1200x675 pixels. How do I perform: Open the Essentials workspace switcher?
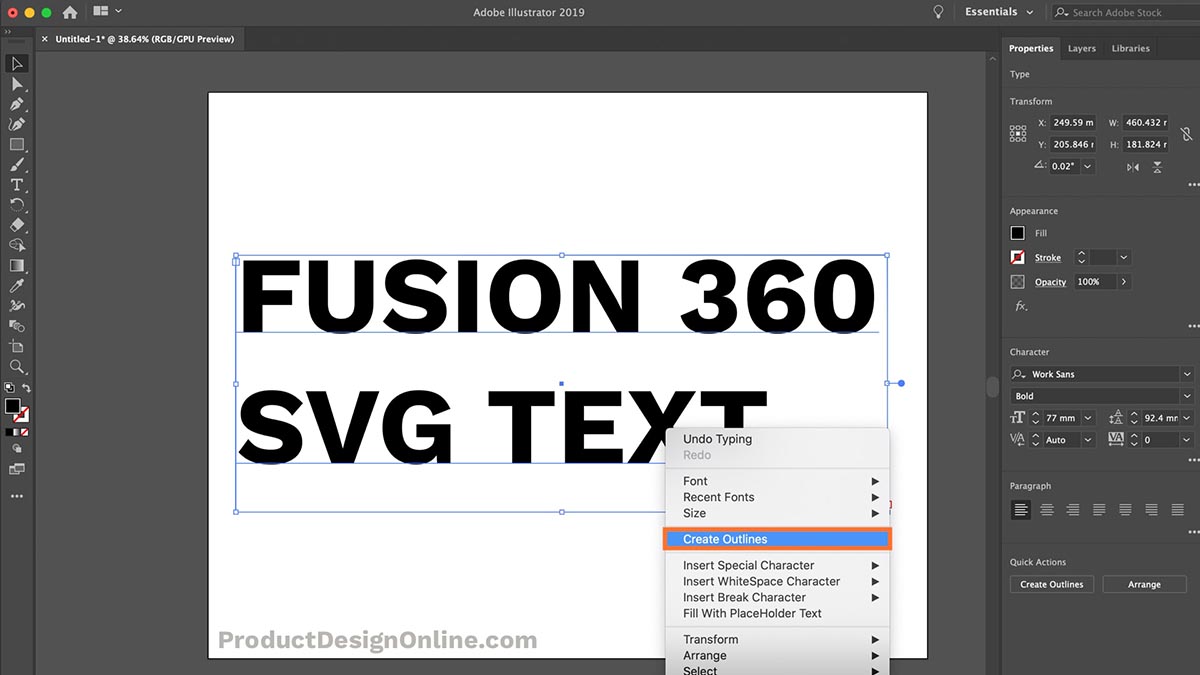pos(999,12)
